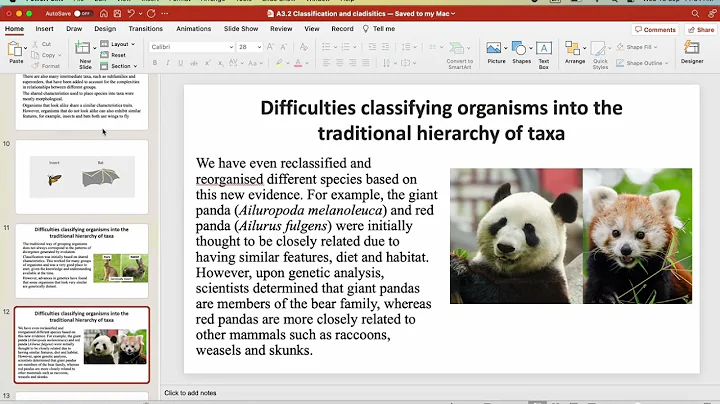
Task: Toggle center text alignment
Action: click(x=339, y=63)
